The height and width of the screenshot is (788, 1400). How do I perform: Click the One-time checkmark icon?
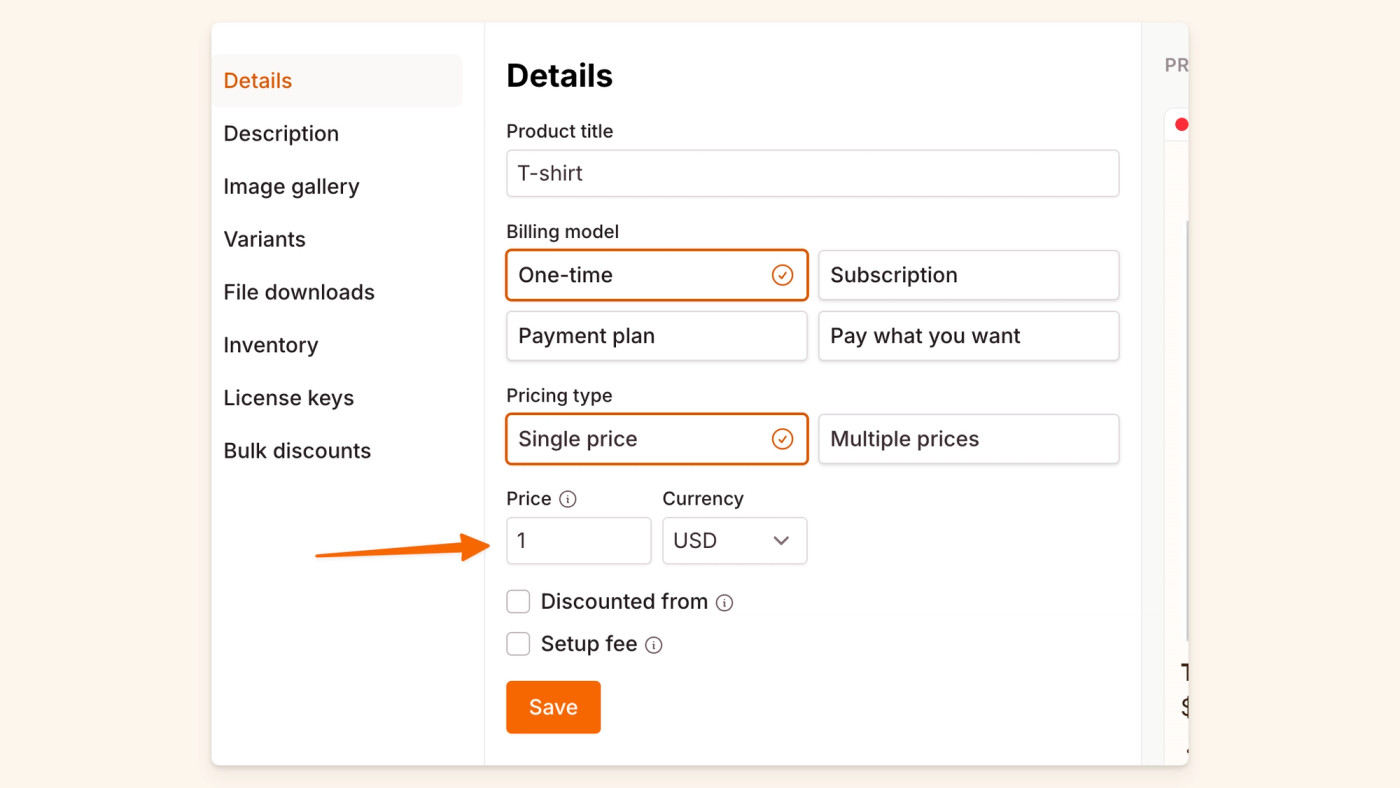coord(782,275)
